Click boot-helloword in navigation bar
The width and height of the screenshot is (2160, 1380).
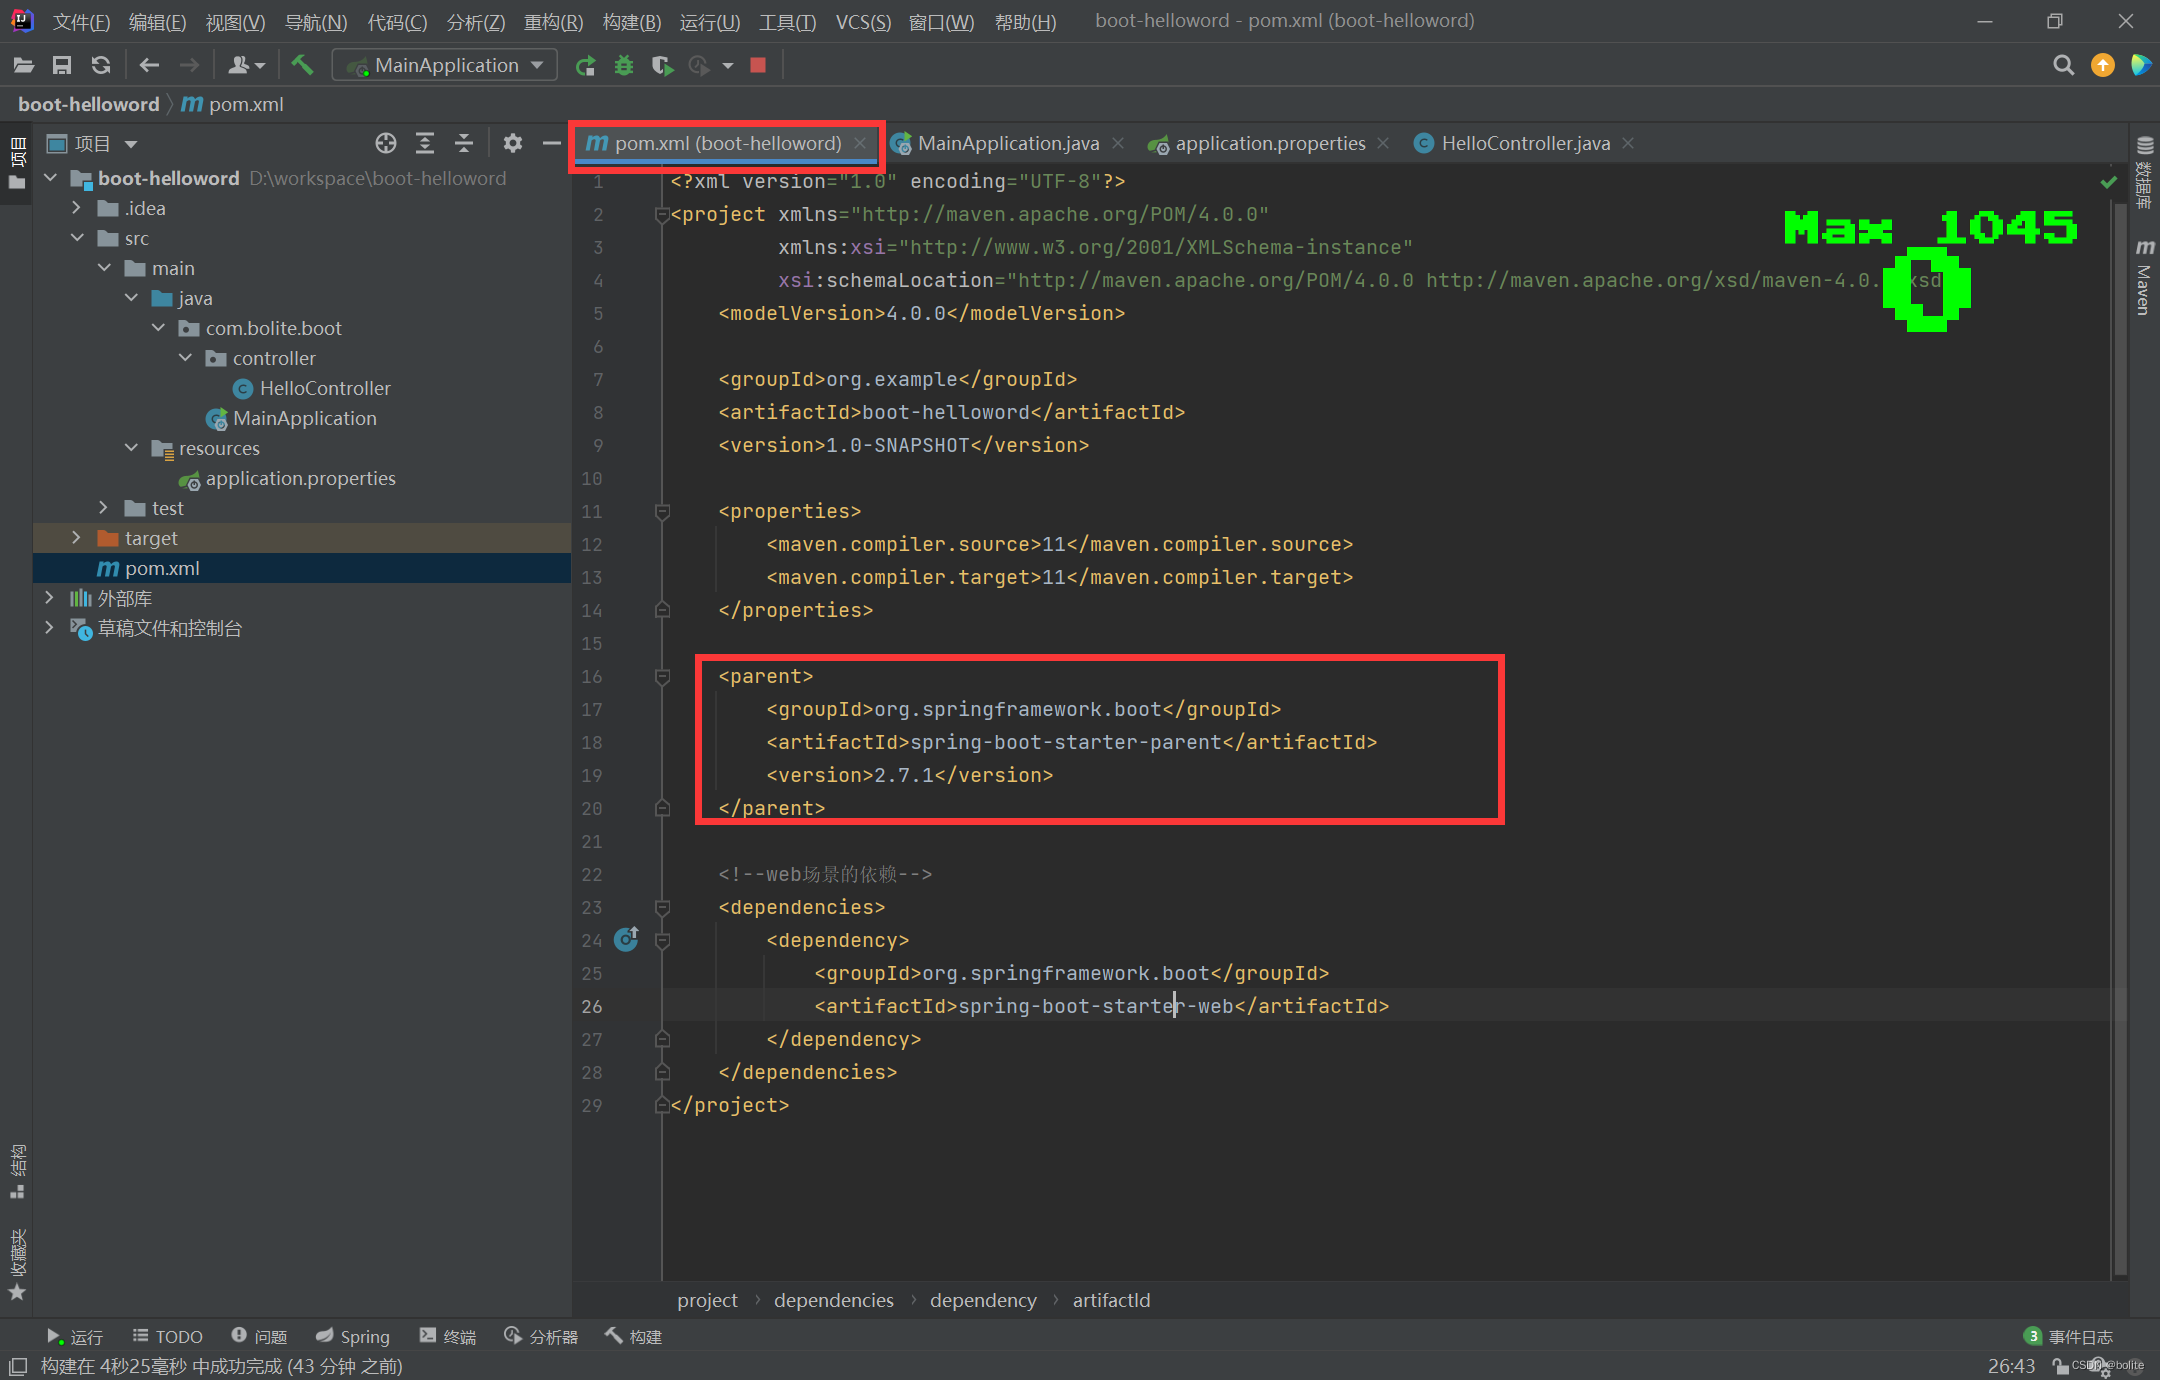tap(89, 104)
